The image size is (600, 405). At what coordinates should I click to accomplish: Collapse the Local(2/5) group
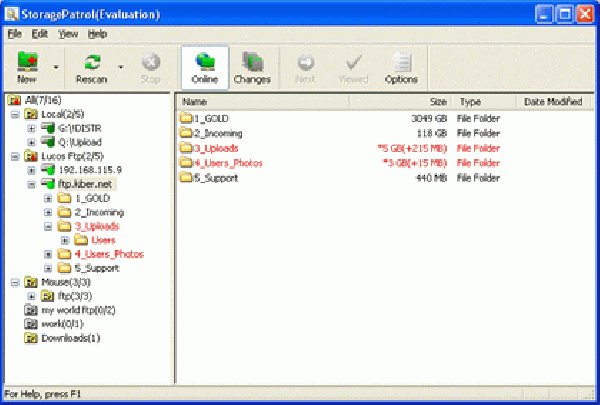15,114
